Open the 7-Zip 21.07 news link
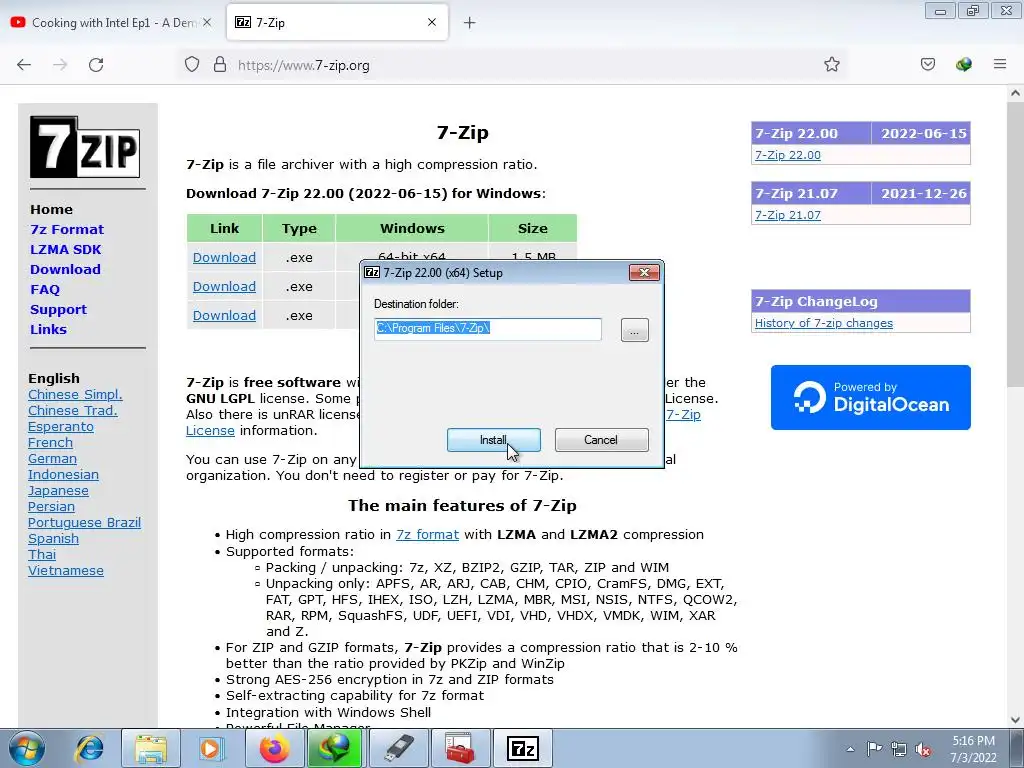Image resolution: width=1024 pixels, height=768 pixels. pos(788,215)
